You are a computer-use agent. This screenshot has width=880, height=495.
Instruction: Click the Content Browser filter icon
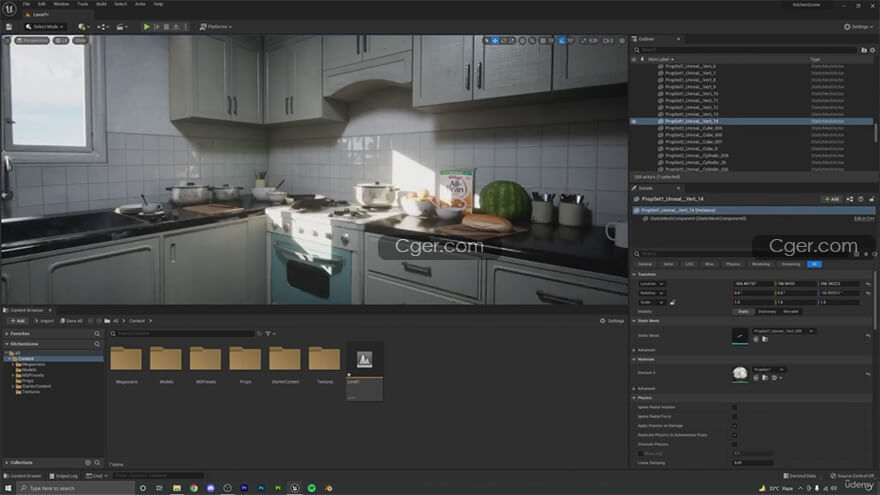[x=271, y=333]
